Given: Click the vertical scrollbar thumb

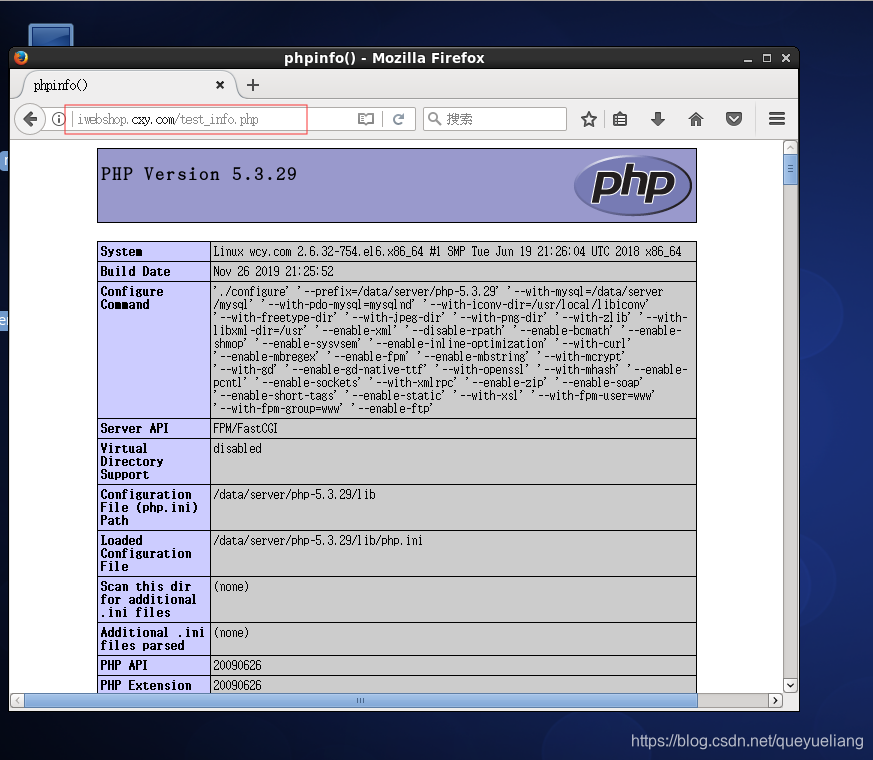Looking at the screenshot, I should point(790,170).
